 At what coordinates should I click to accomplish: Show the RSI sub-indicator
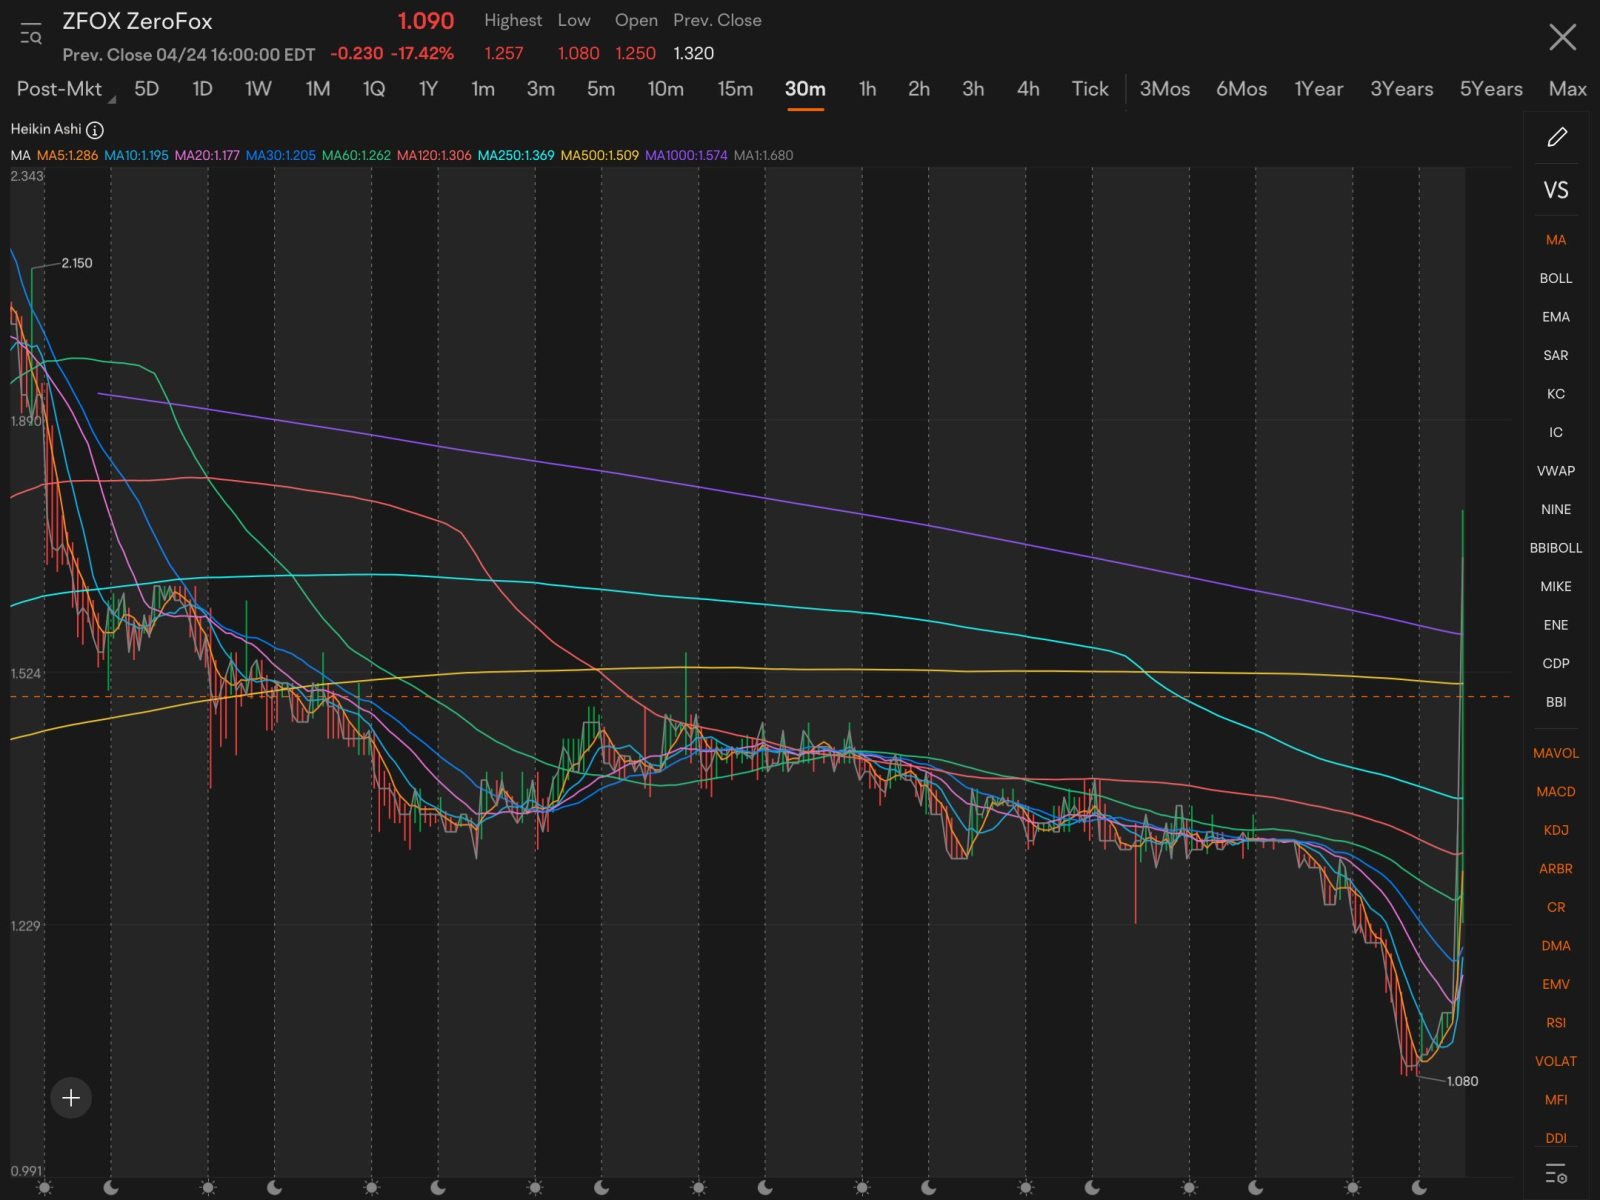point(1556,1023)
